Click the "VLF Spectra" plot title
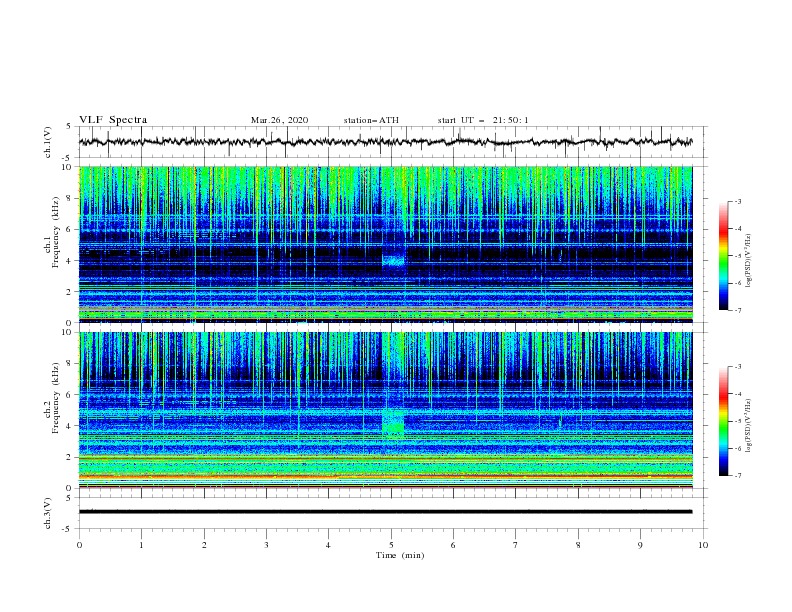 pos(113,120)
